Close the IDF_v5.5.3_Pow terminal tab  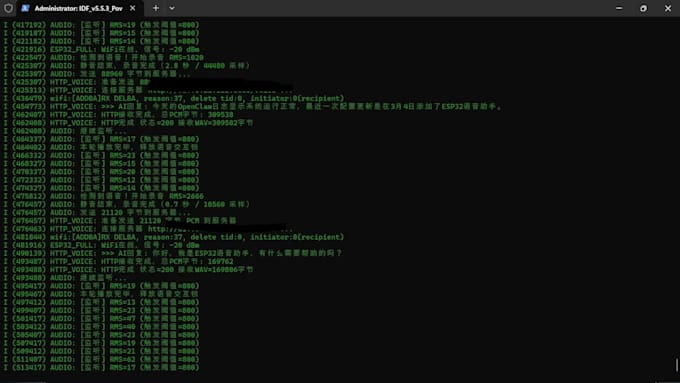pos(133,8)
